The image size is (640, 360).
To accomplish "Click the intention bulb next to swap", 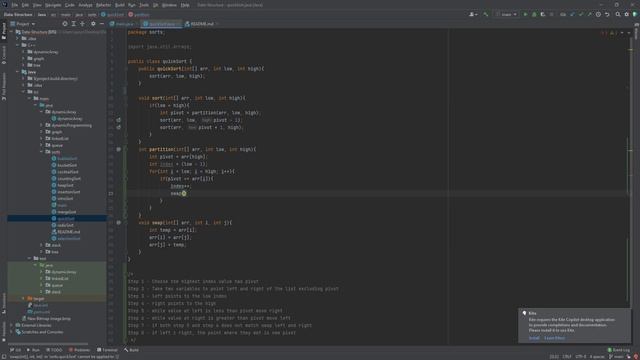I will tap(184, 193).
